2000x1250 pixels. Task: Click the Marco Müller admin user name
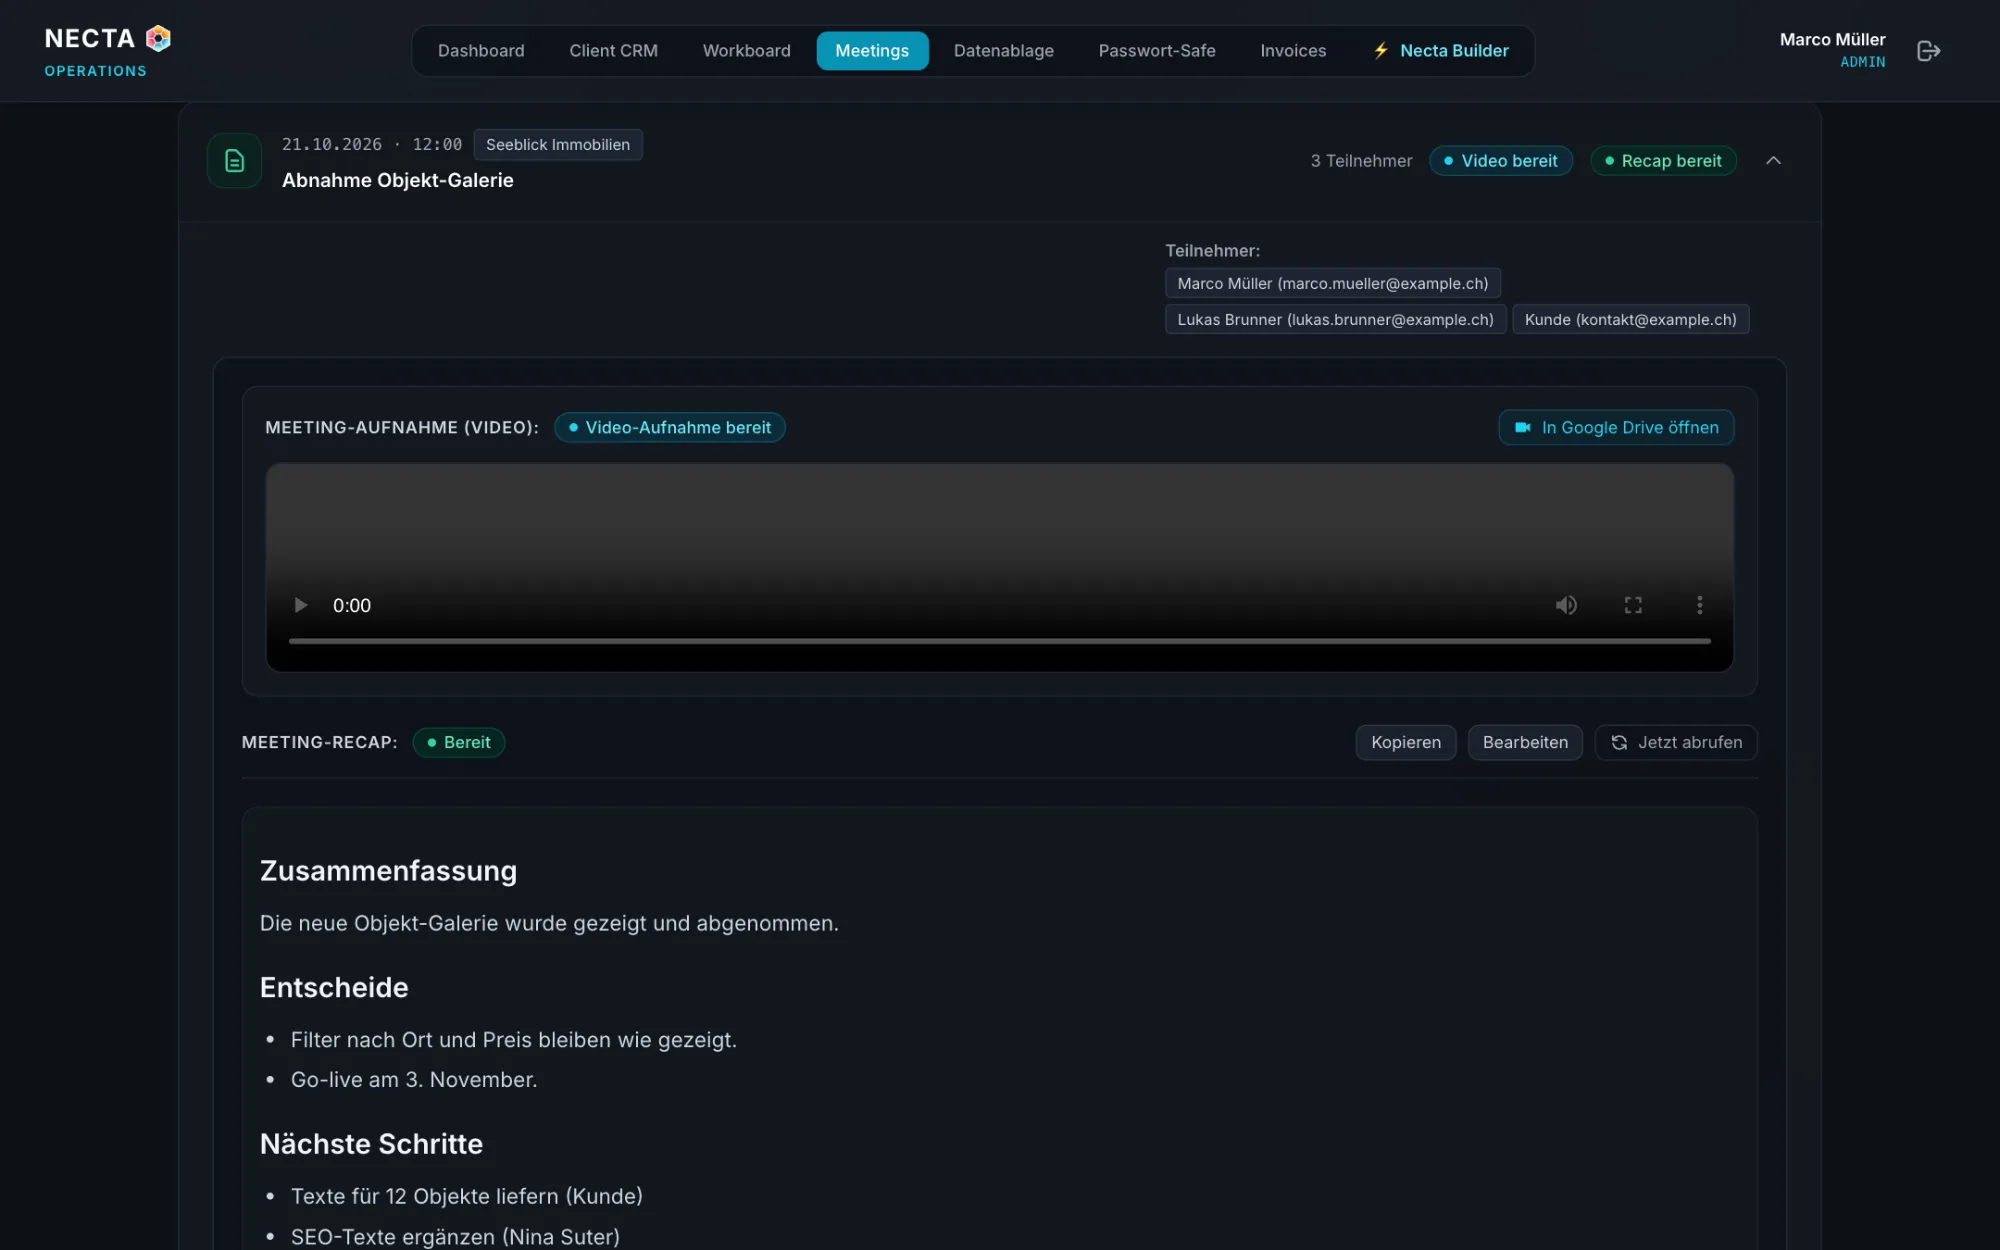tap(1832, 40)
